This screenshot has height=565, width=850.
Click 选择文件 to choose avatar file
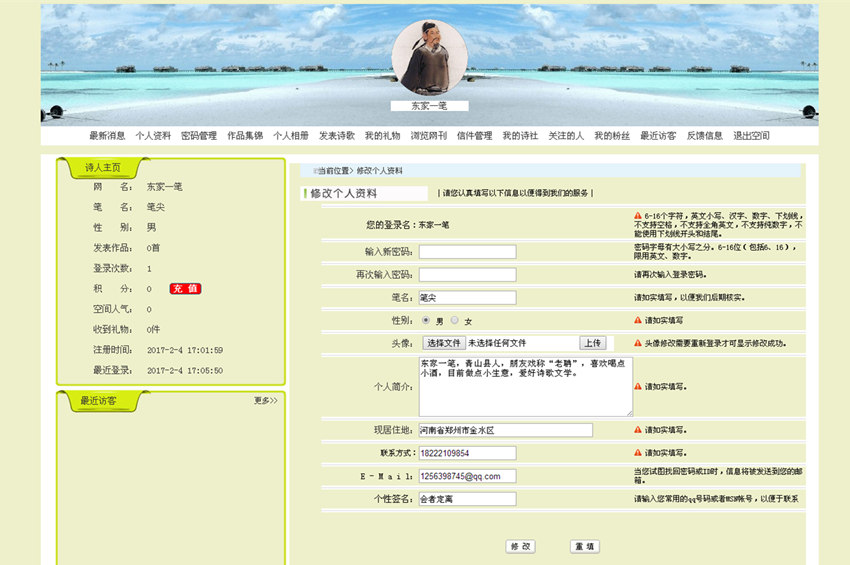[441, 343]
